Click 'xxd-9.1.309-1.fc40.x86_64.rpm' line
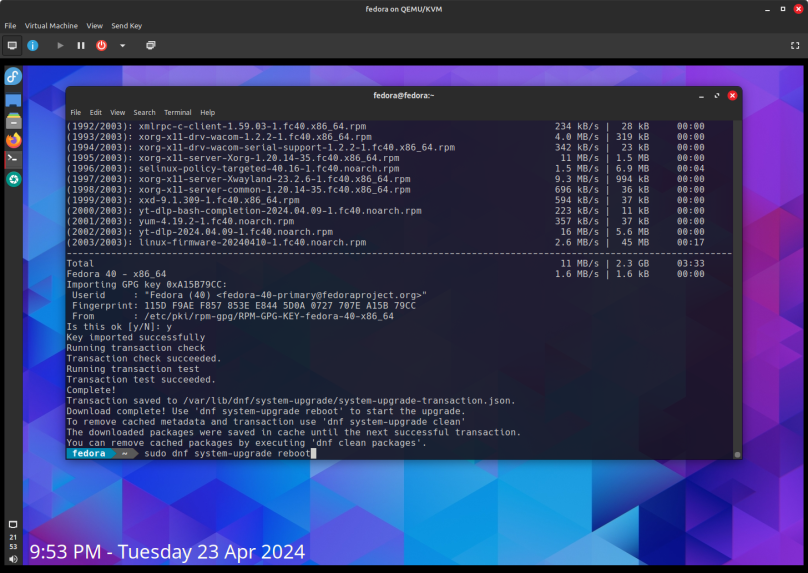Screen dimensions: 808x573 pos(219,200)
